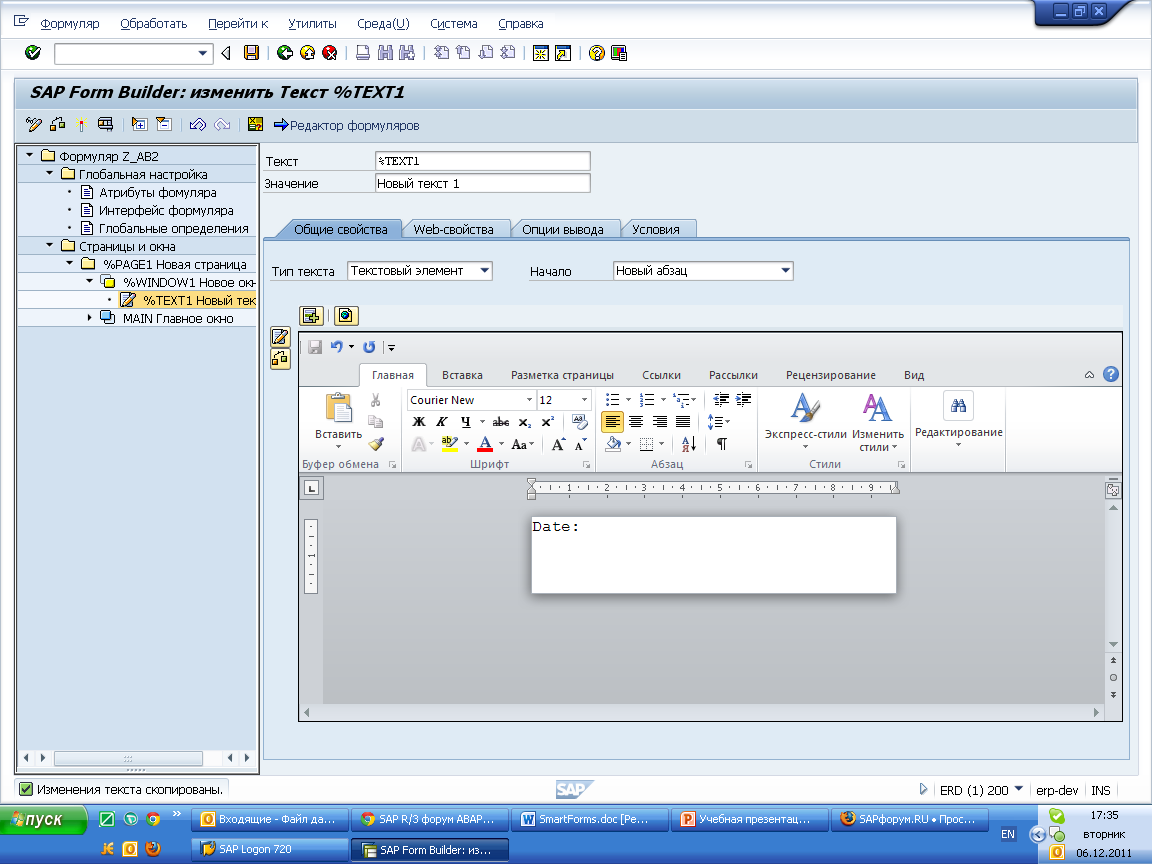The width and height of the screenshot is (1152, 864).
Task: Click the red font color button
Action: click(485, 444)
